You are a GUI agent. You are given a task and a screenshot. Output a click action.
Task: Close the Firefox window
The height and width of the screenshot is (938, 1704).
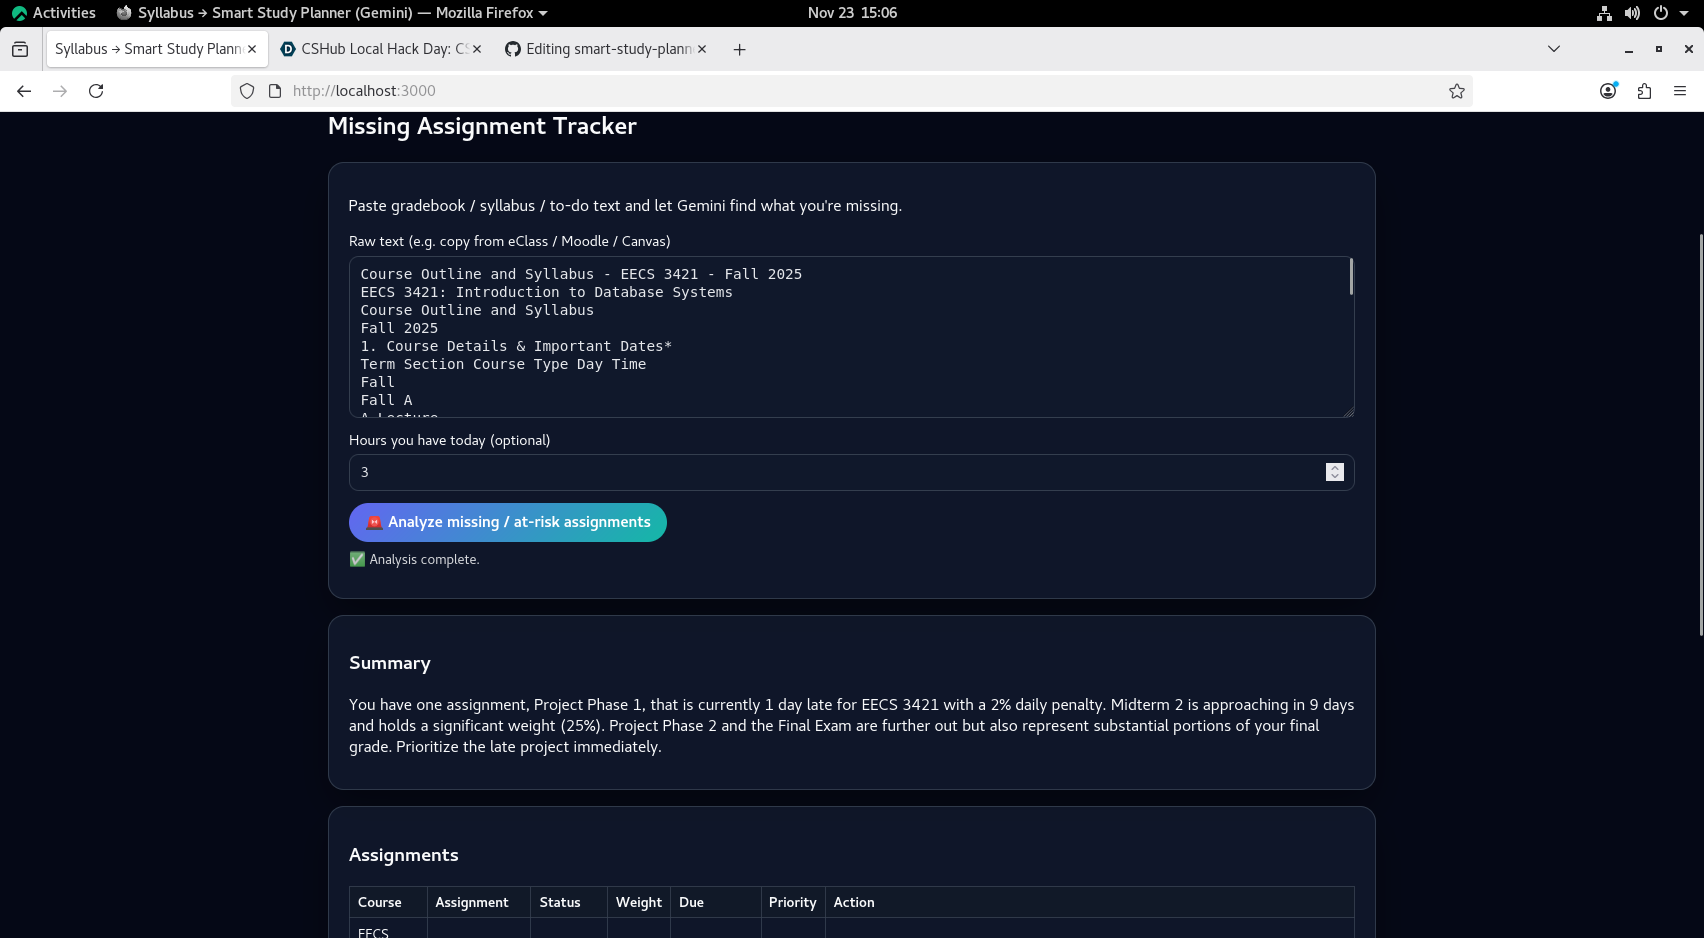pyautogui.click(x=1689, y=49)
